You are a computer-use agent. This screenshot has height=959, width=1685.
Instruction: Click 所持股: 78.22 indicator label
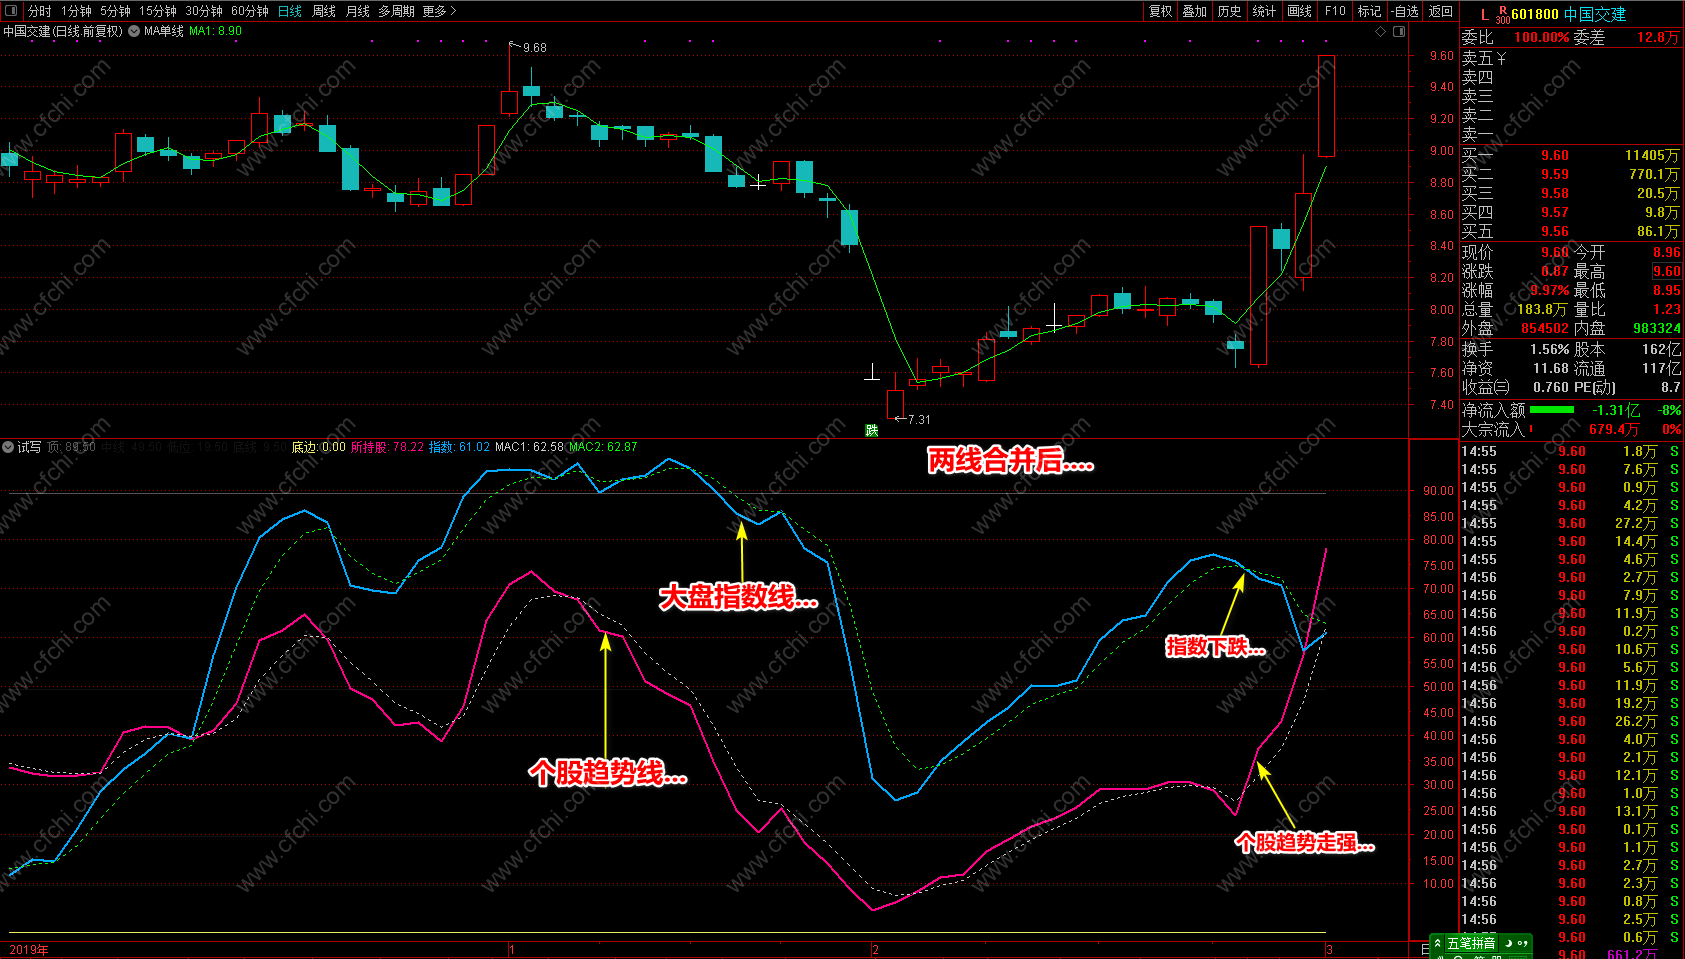click(387, 447)
